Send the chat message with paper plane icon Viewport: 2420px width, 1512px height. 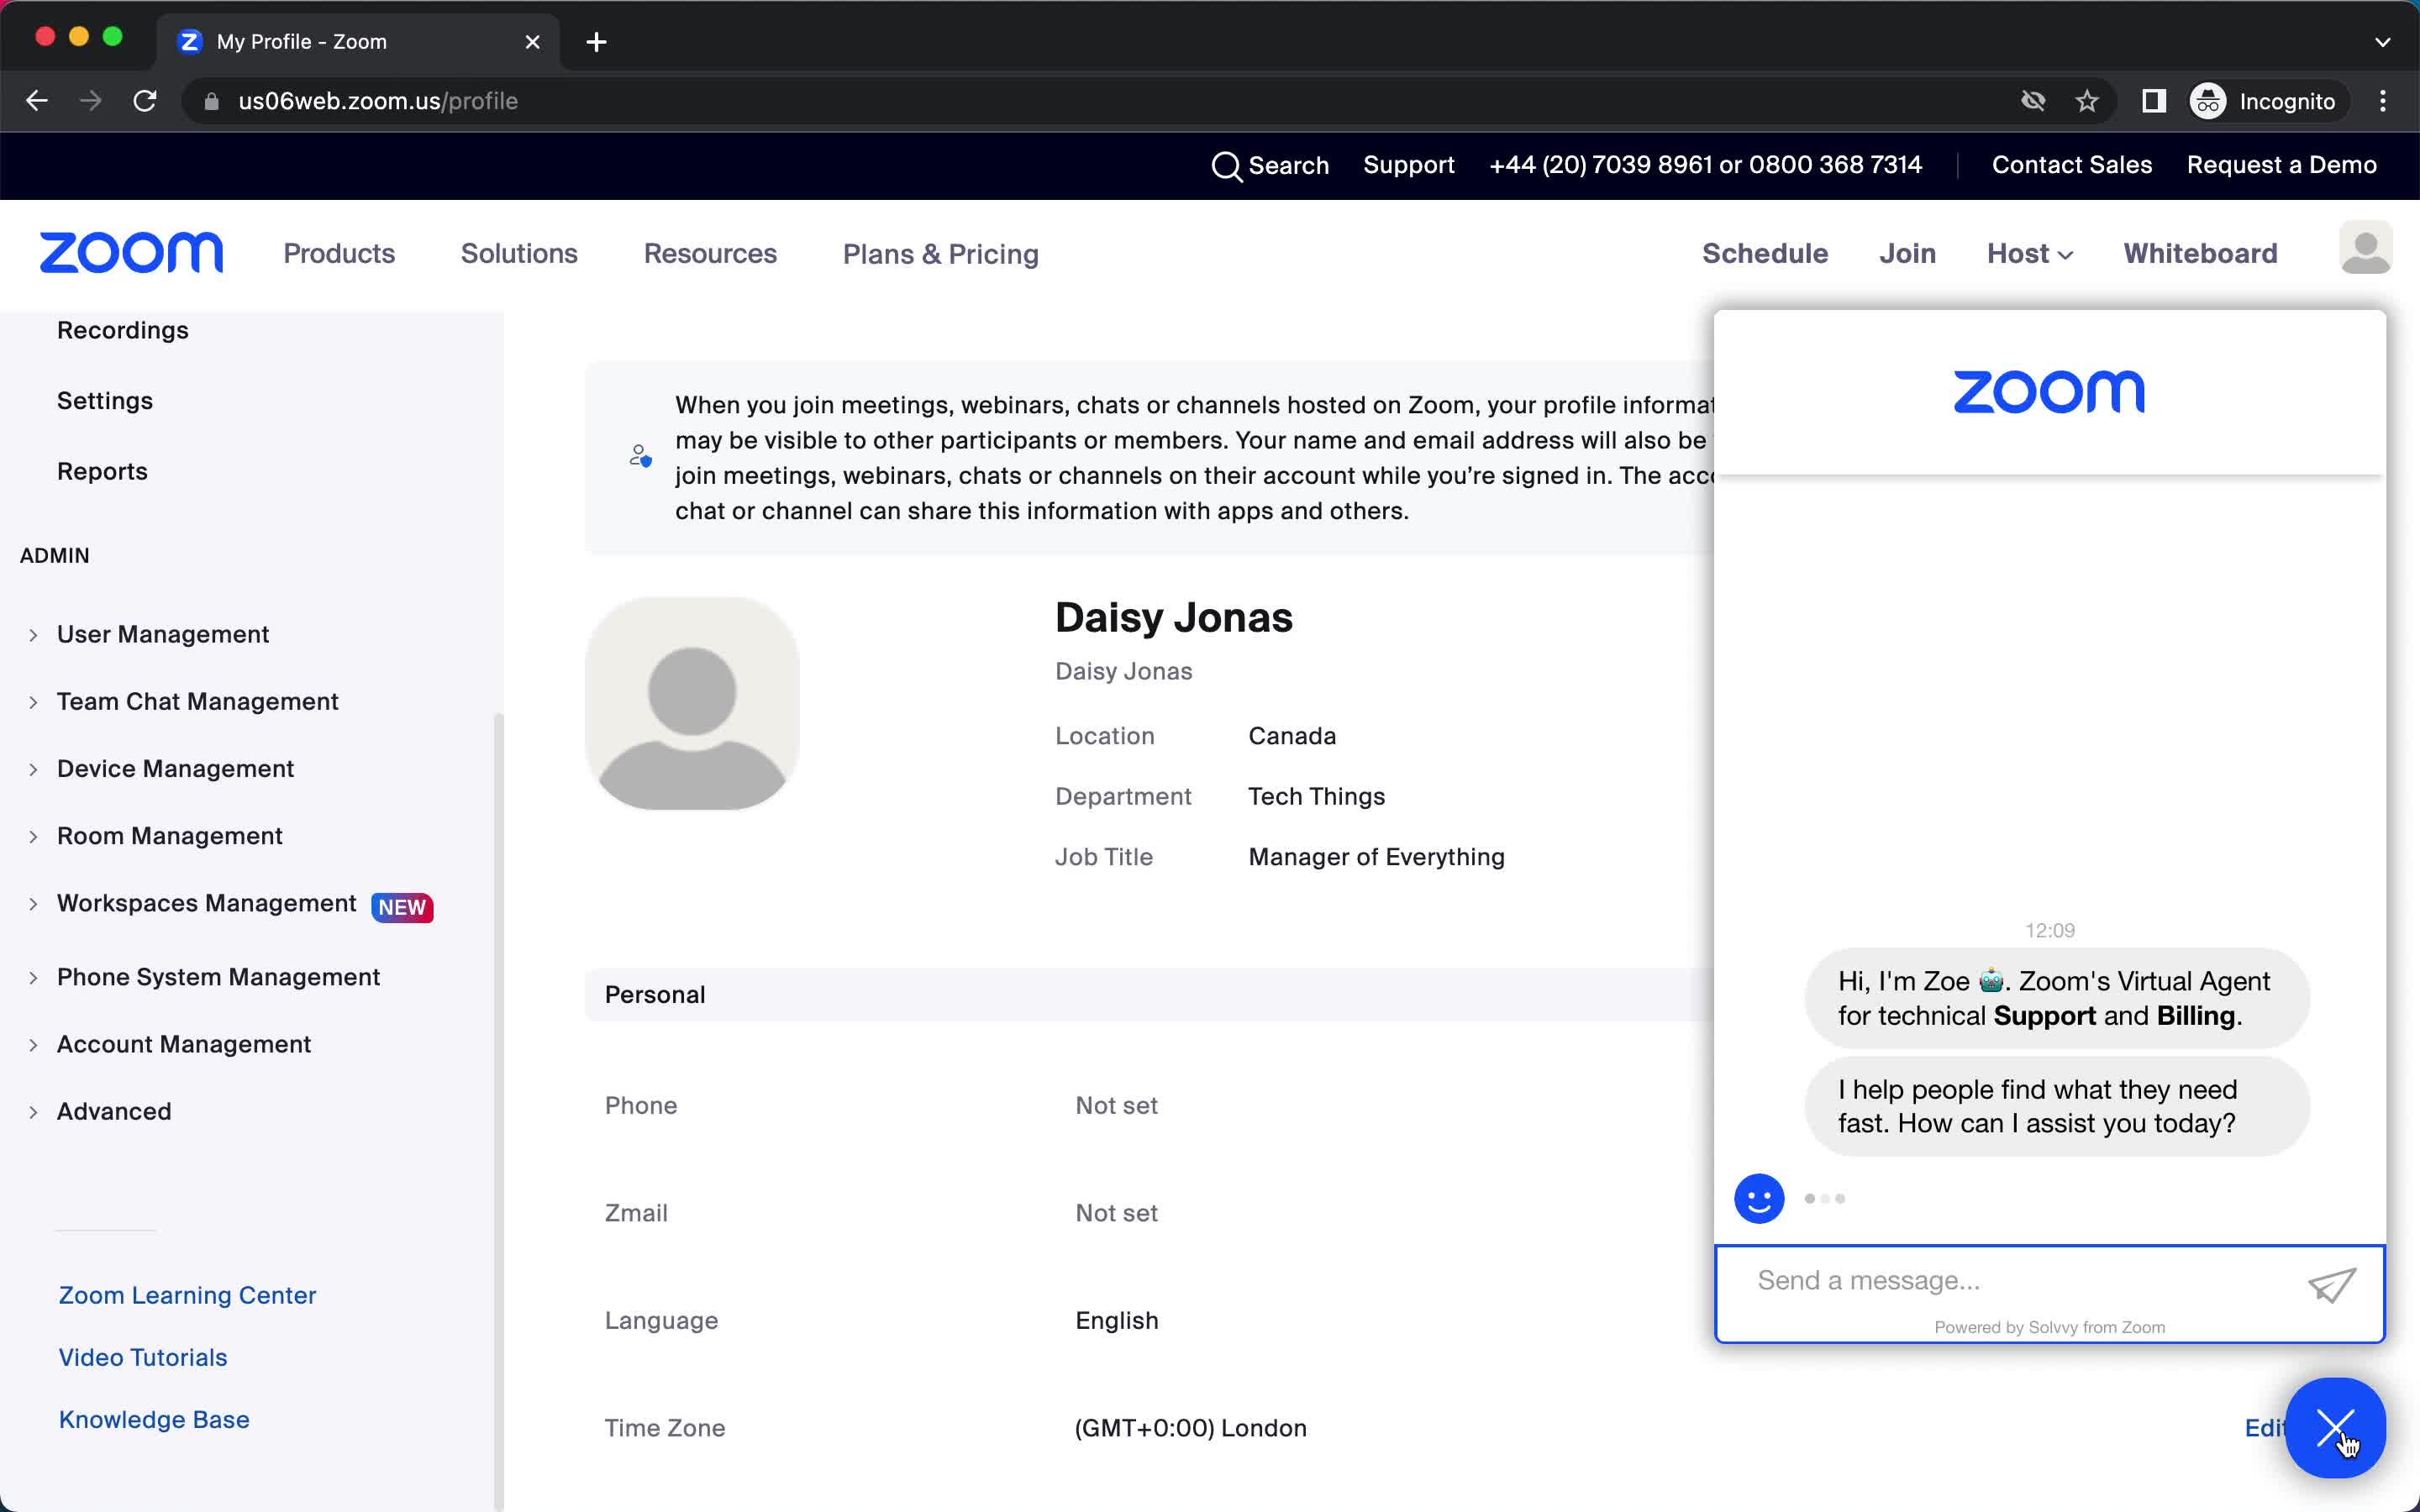(x=2332, y=1284)
